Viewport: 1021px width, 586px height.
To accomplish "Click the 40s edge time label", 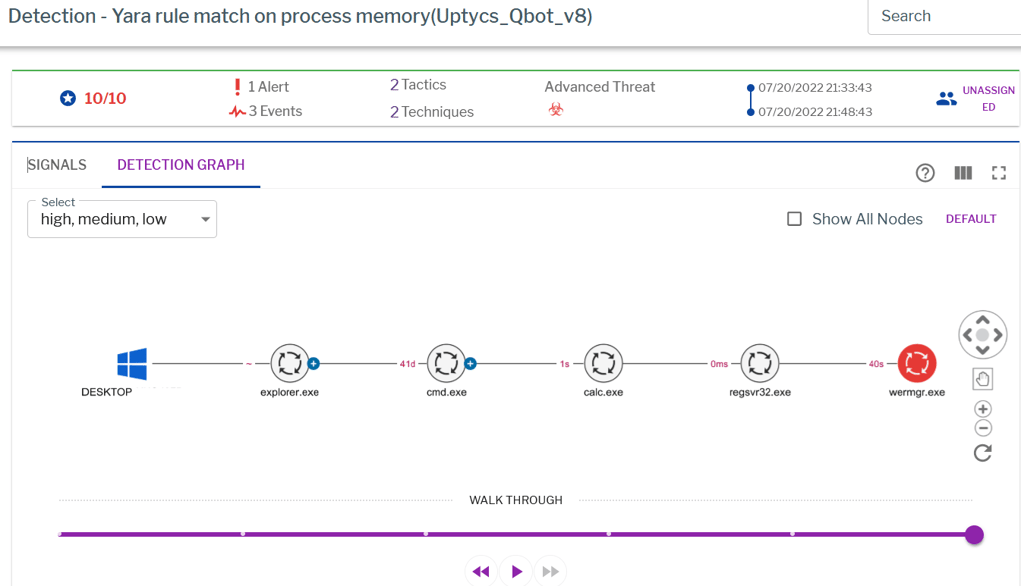I will pos(876,364).
